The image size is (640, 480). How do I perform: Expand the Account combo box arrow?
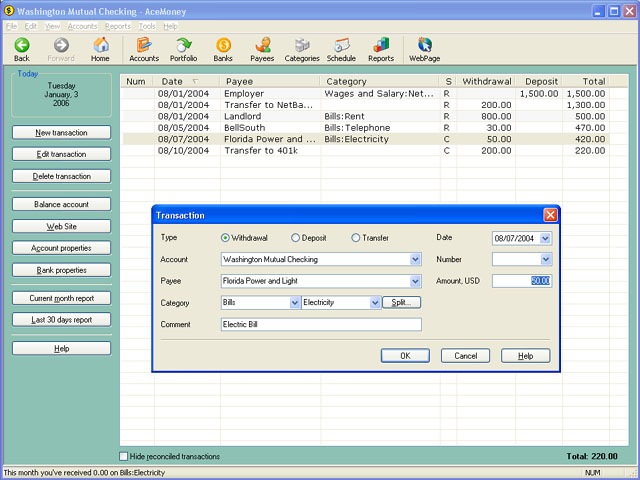click(415, 260)
